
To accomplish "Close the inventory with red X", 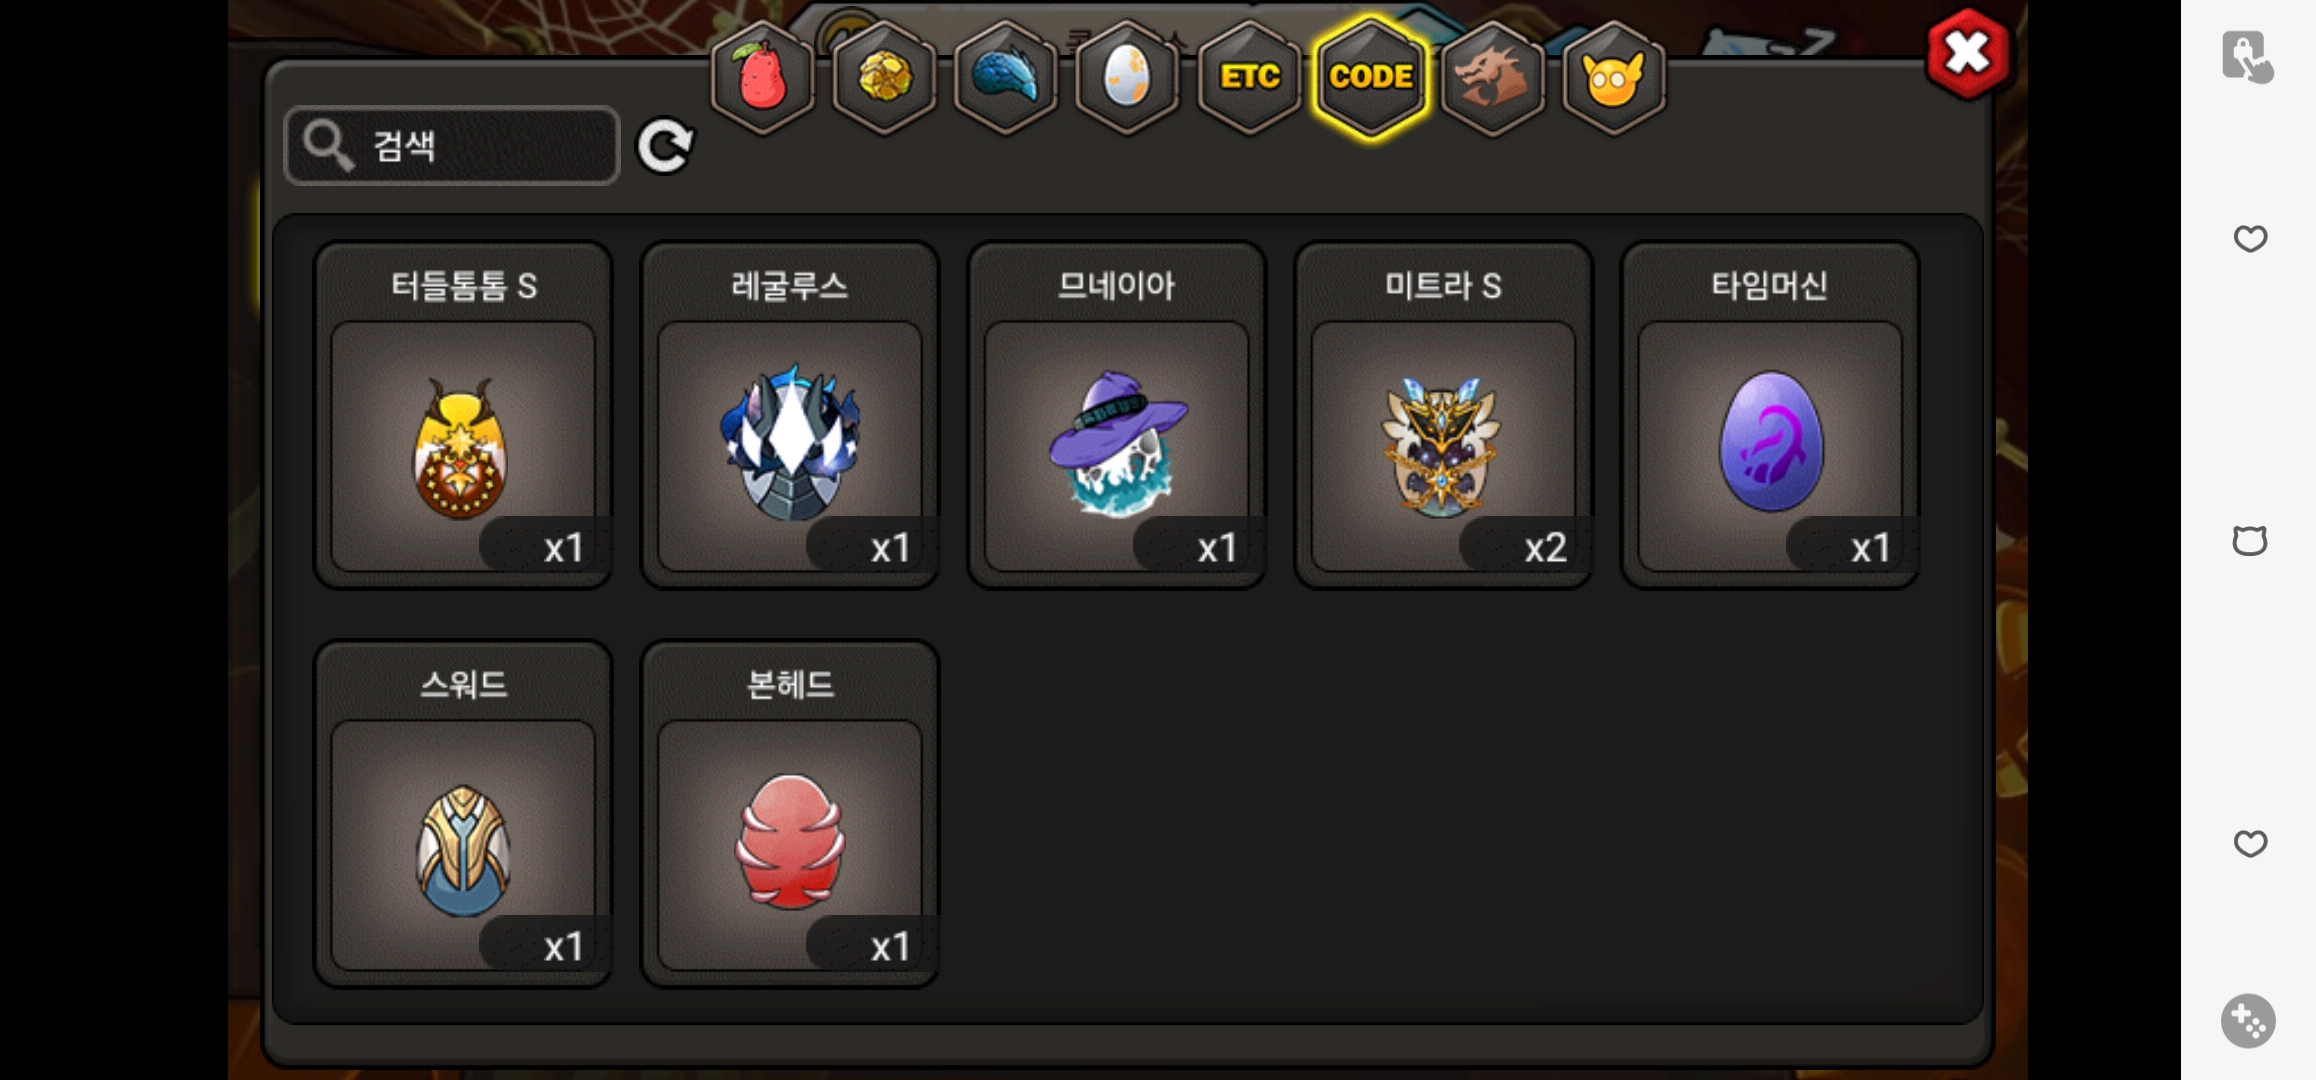I will [x=1968, y=53].
